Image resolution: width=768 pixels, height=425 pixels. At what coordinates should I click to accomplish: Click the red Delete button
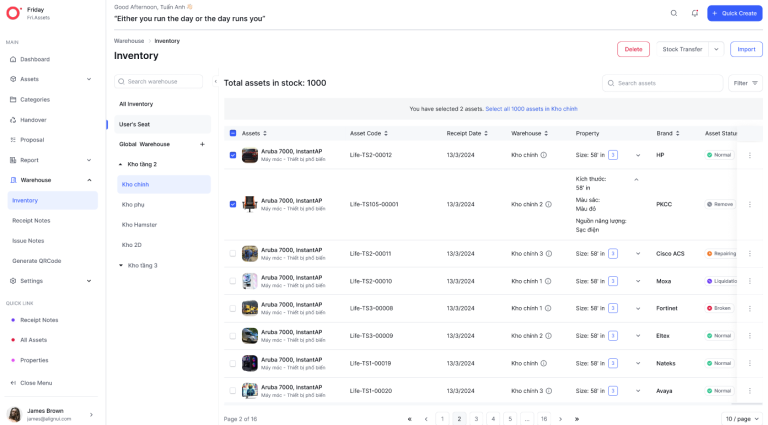point(633,49)
